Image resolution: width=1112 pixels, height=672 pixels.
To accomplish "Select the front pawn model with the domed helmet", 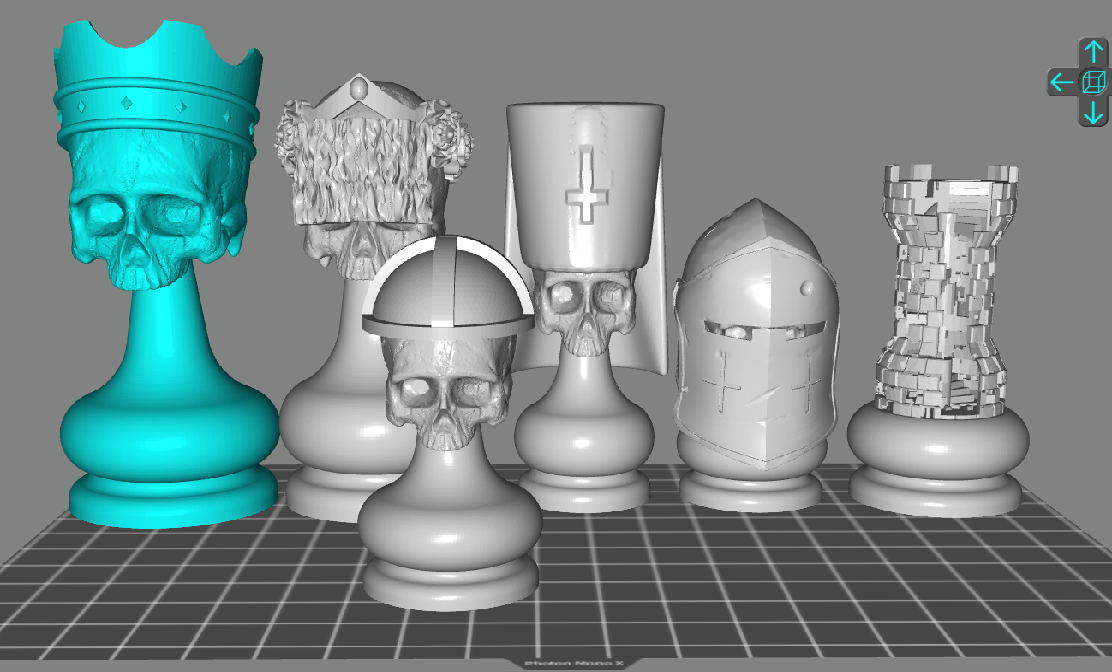I will click(x=449, y=425).
